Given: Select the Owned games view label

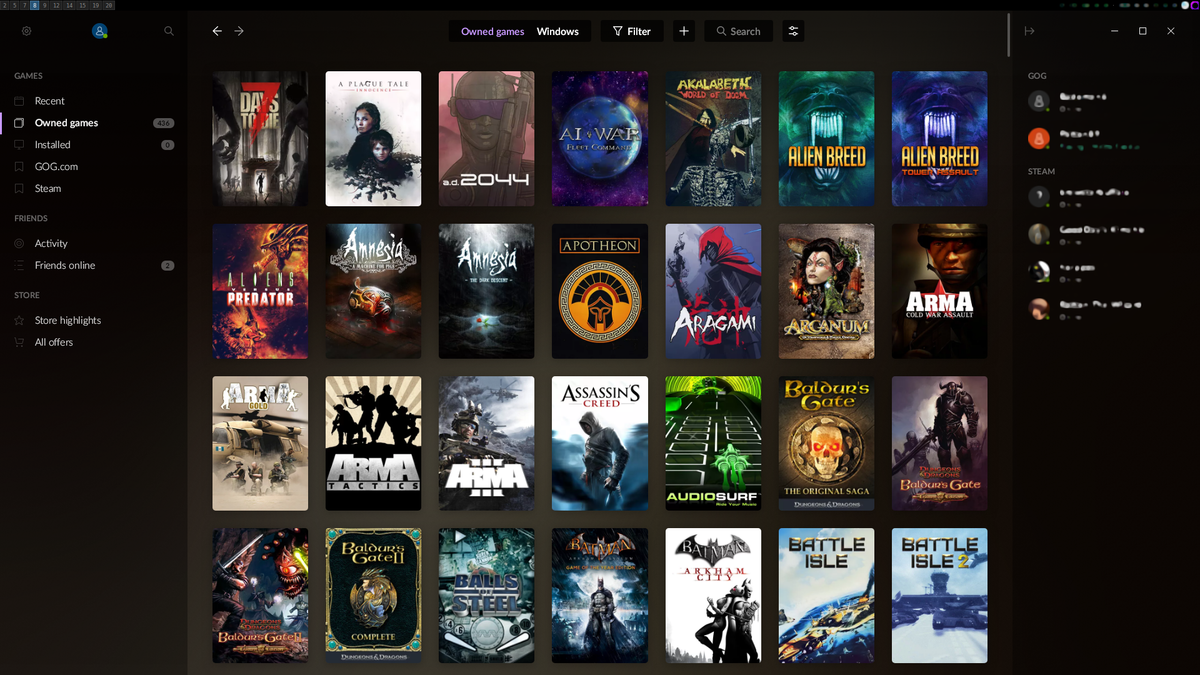Looking at the screenshot, I should (492, 31).
